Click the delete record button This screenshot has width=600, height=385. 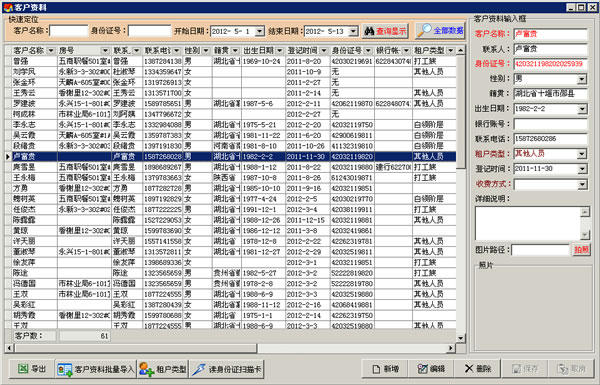(x=478, y=369)
